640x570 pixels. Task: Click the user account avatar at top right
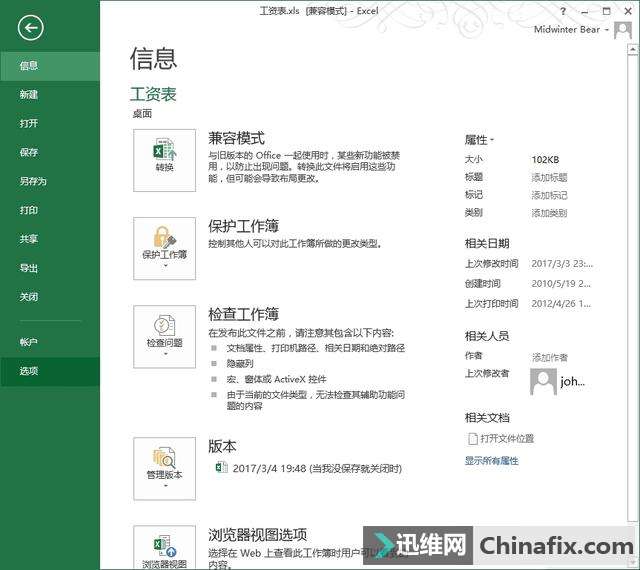click(623, 31)
